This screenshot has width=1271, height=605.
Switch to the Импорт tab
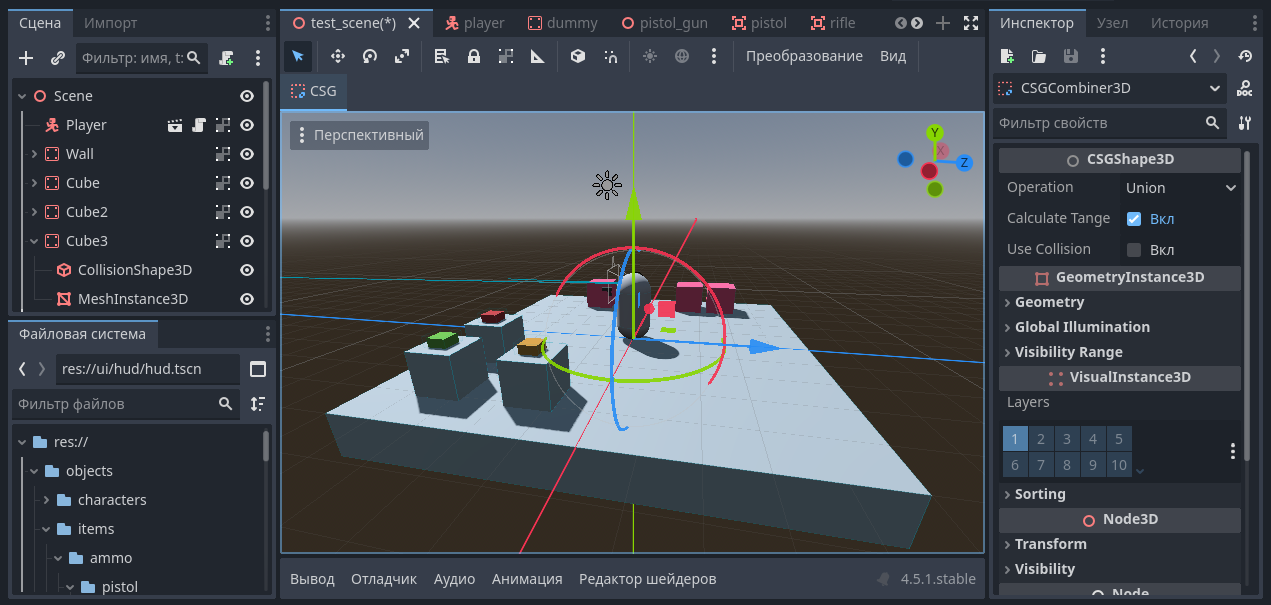point(111,23)
